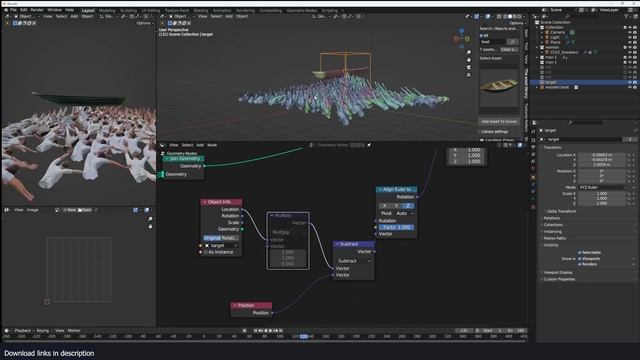Select the wooden boat outliner item

(557, 87)
